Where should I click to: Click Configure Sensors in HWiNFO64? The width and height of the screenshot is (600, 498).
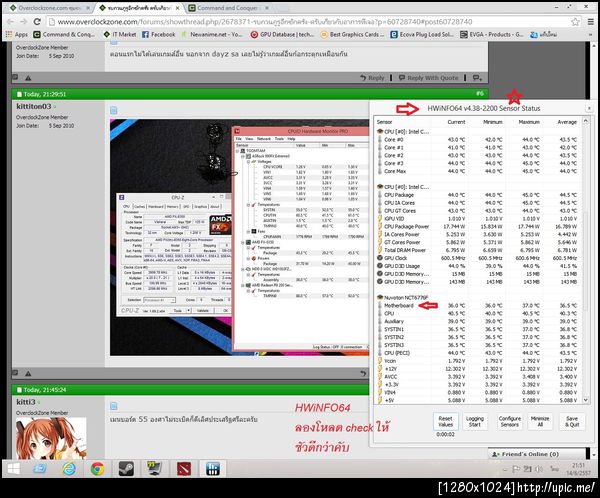point(509,421)
